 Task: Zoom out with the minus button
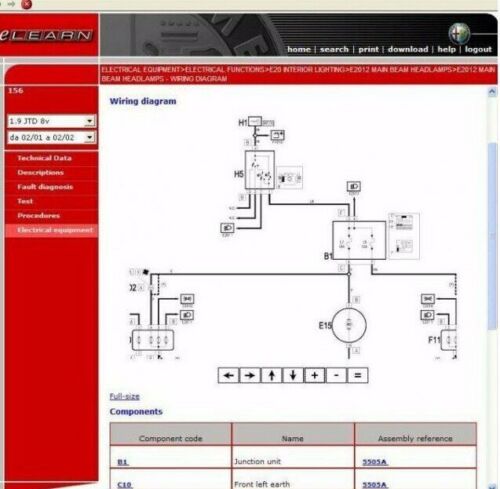tap(336, 375)
